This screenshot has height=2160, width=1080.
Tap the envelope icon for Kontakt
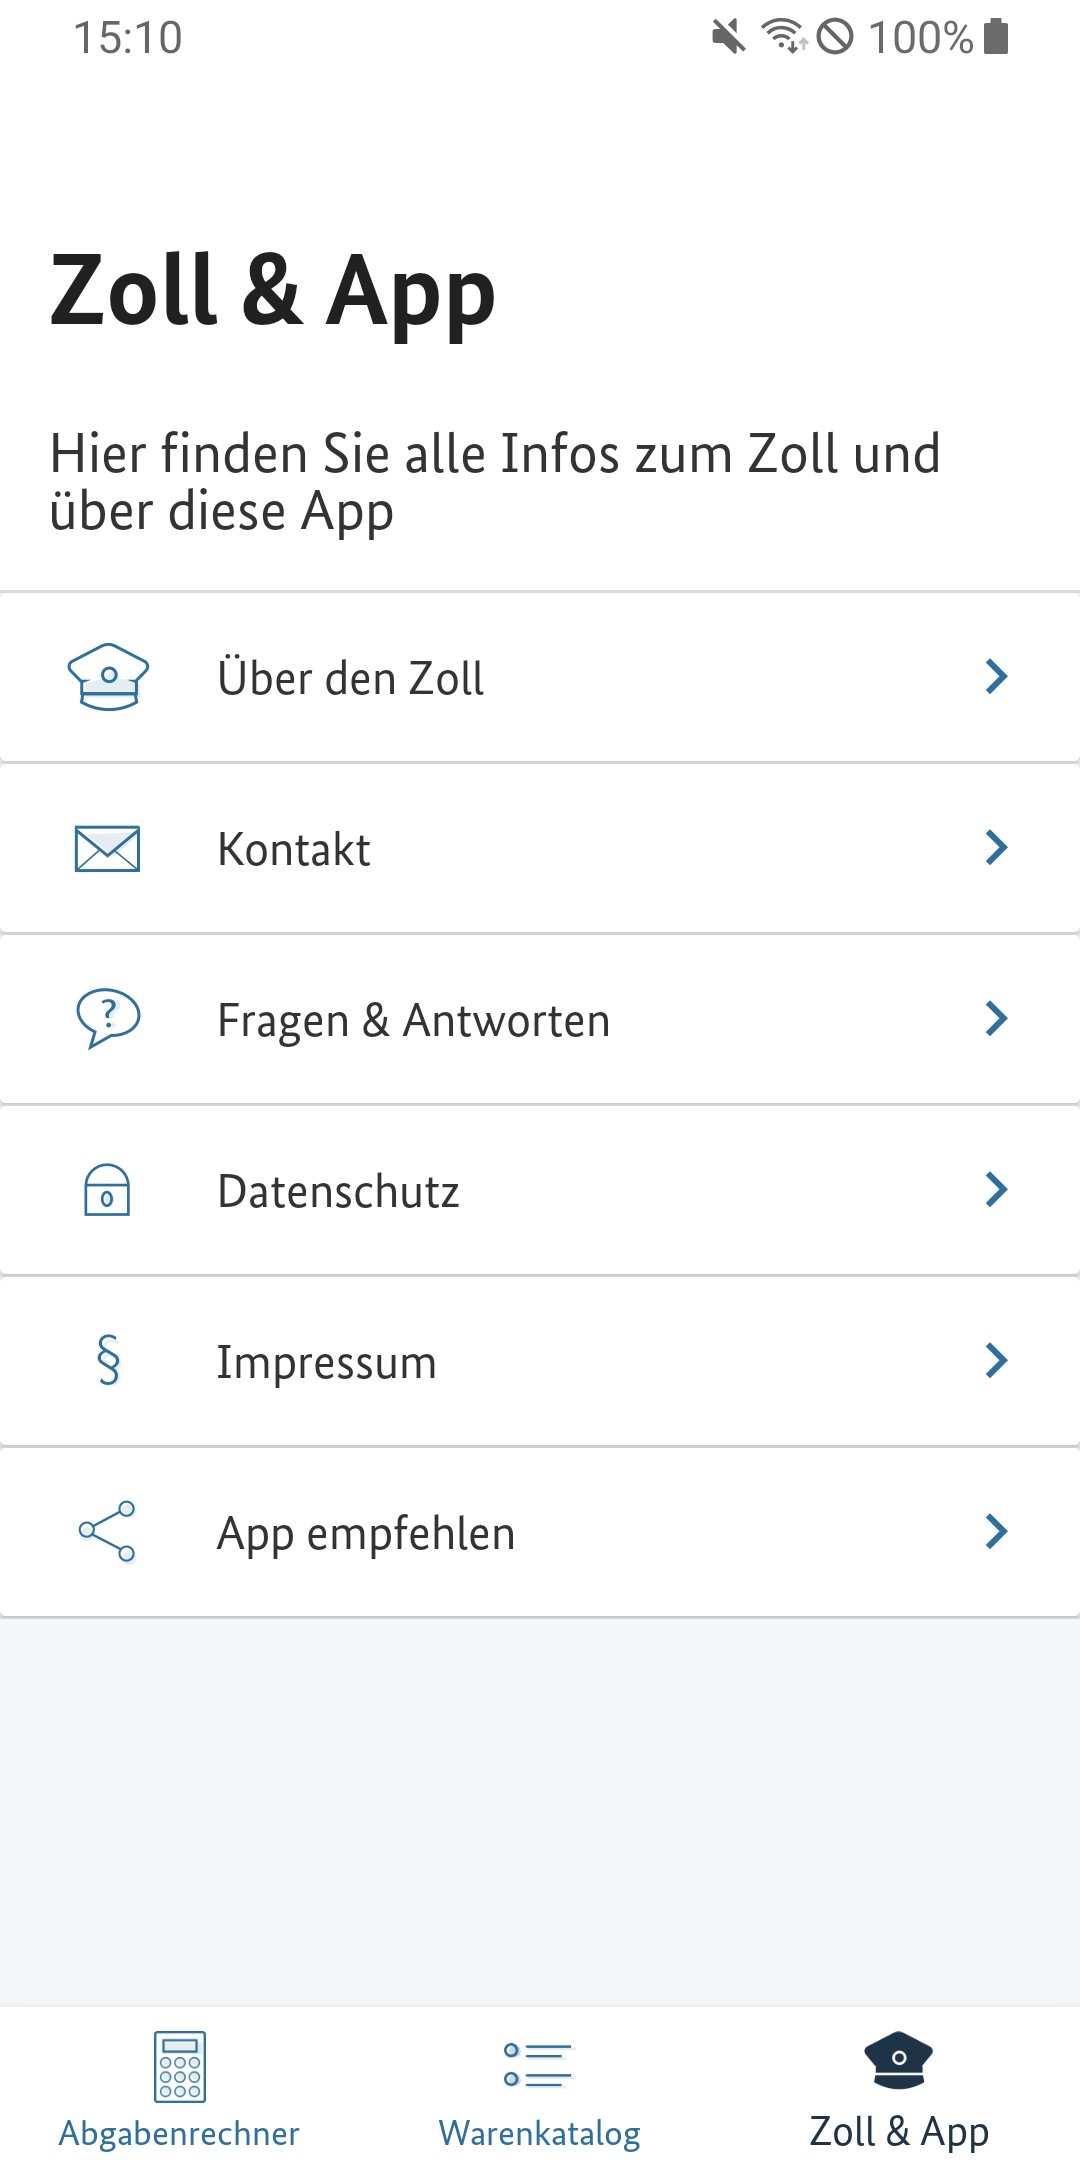107,849
